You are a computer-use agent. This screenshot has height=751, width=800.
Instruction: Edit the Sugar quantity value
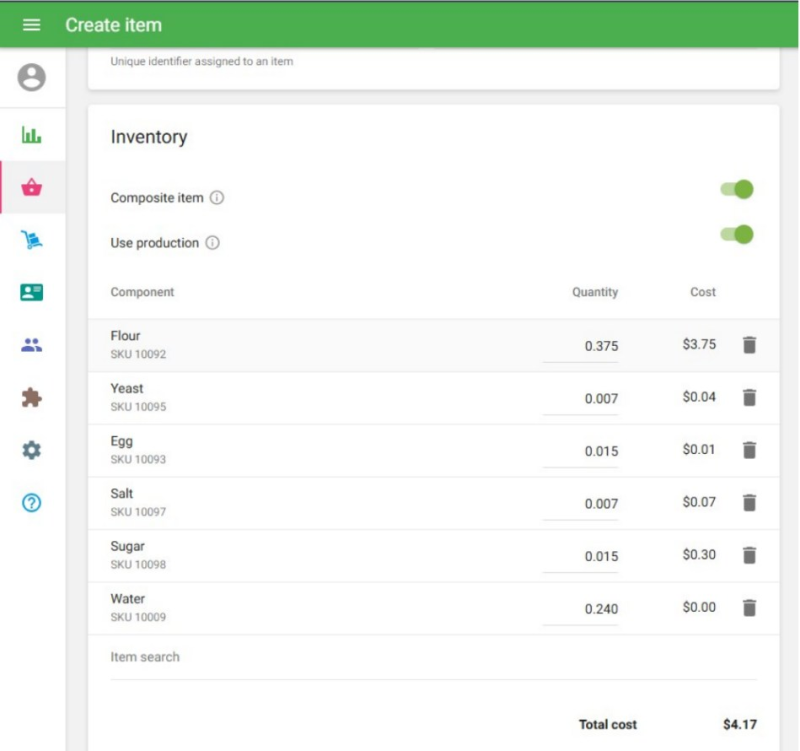(x=581, y=556)
